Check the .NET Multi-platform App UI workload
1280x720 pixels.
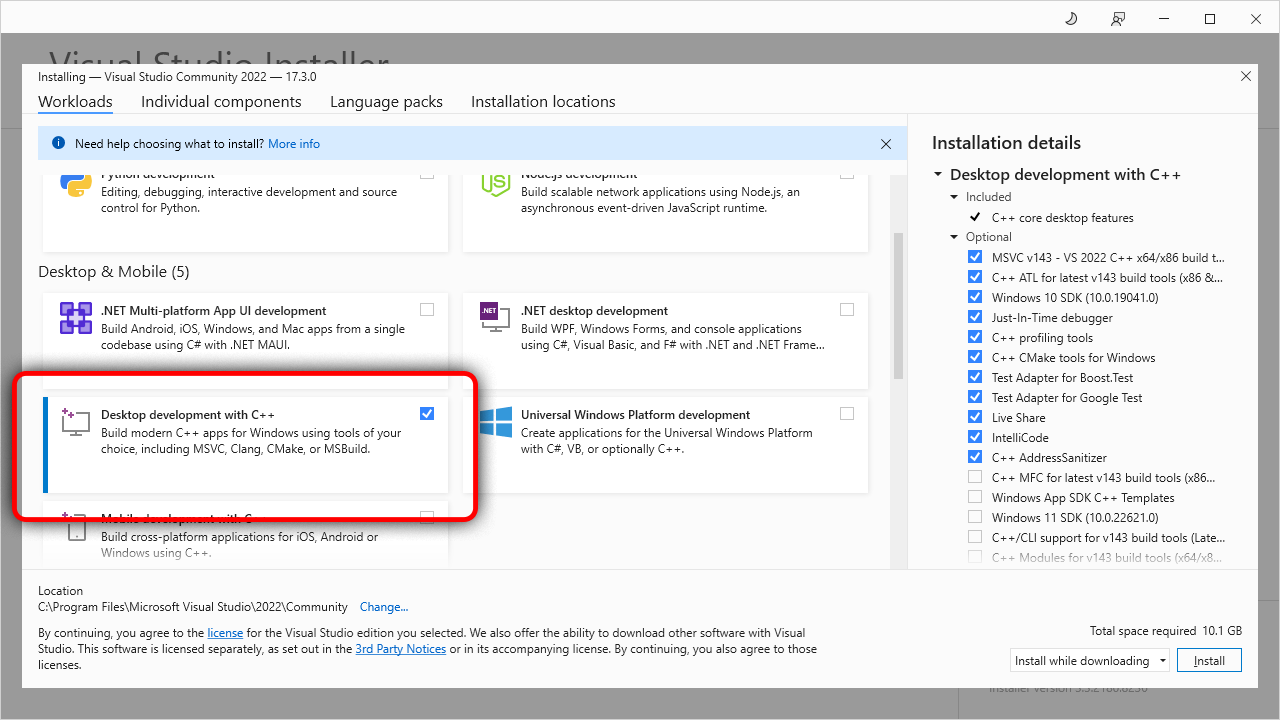point(427,310)
